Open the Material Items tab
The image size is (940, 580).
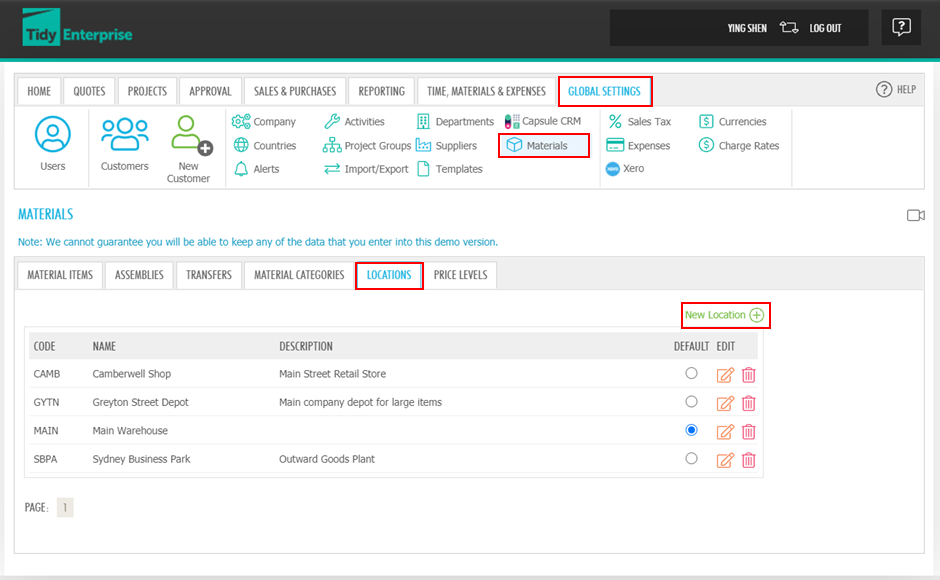click(60, 275)
